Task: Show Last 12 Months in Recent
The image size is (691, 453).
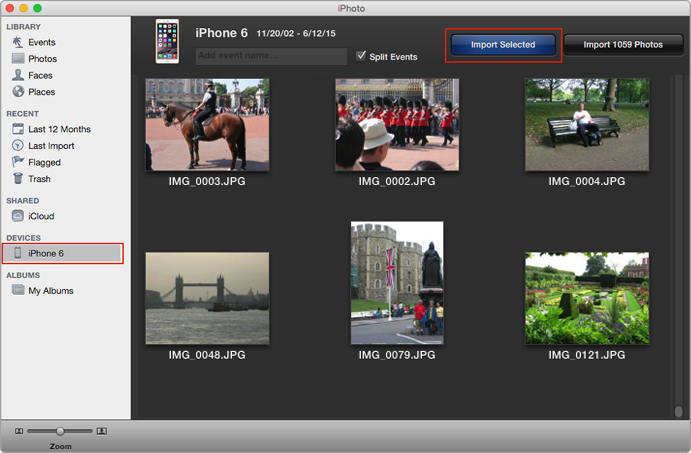Action: pos(59,129)
